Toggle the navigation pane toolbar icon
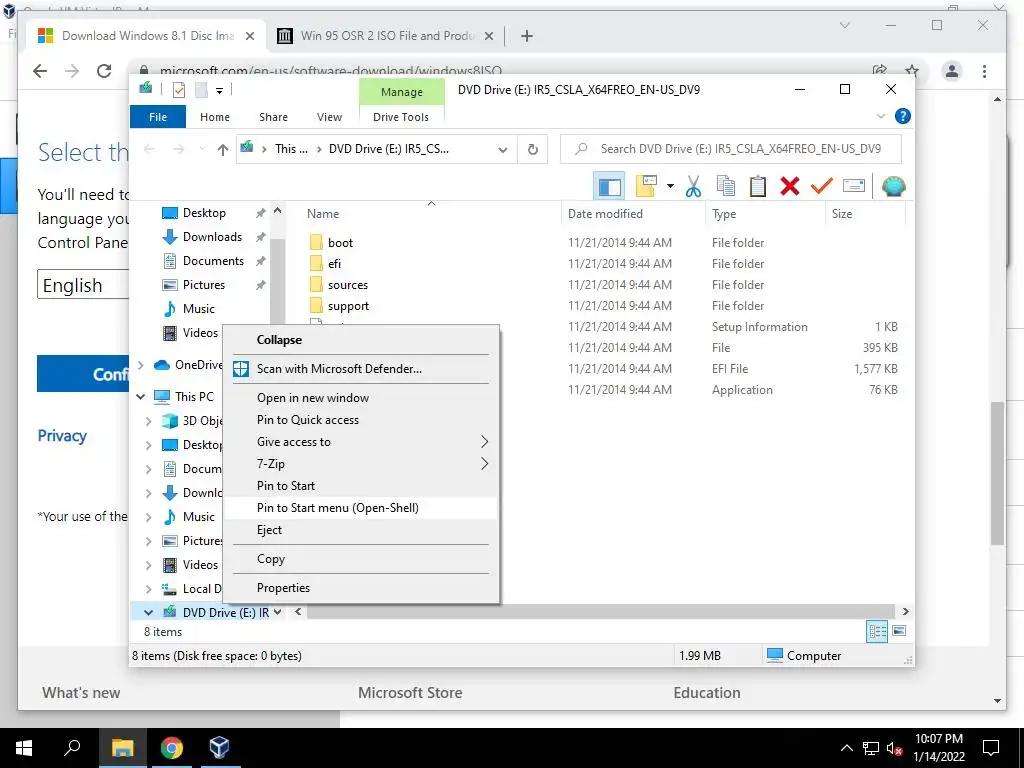The image size is (1024, 768). point(609,187)
